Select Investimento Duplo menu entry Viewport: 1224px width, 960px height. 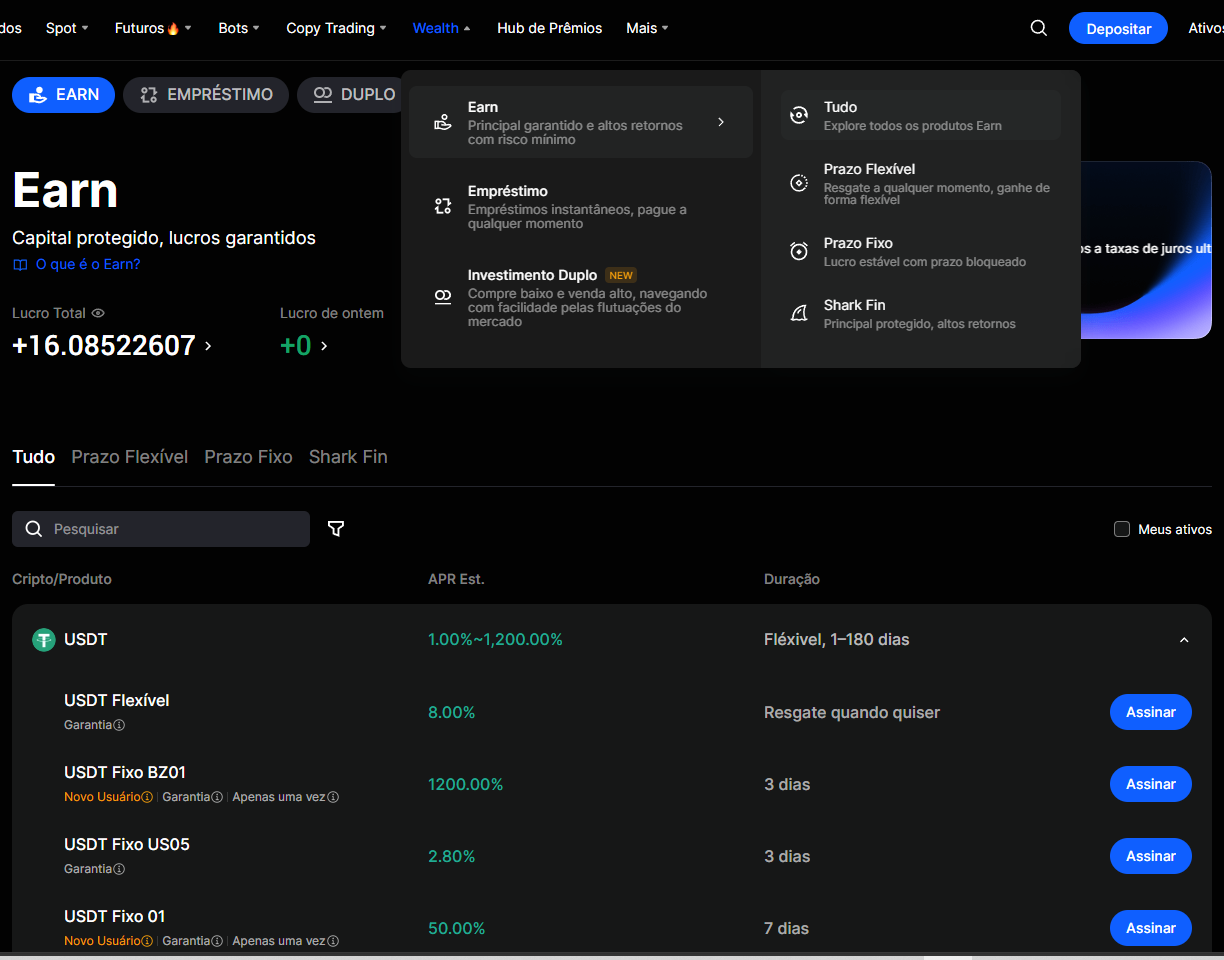click(x=581, y=297)
